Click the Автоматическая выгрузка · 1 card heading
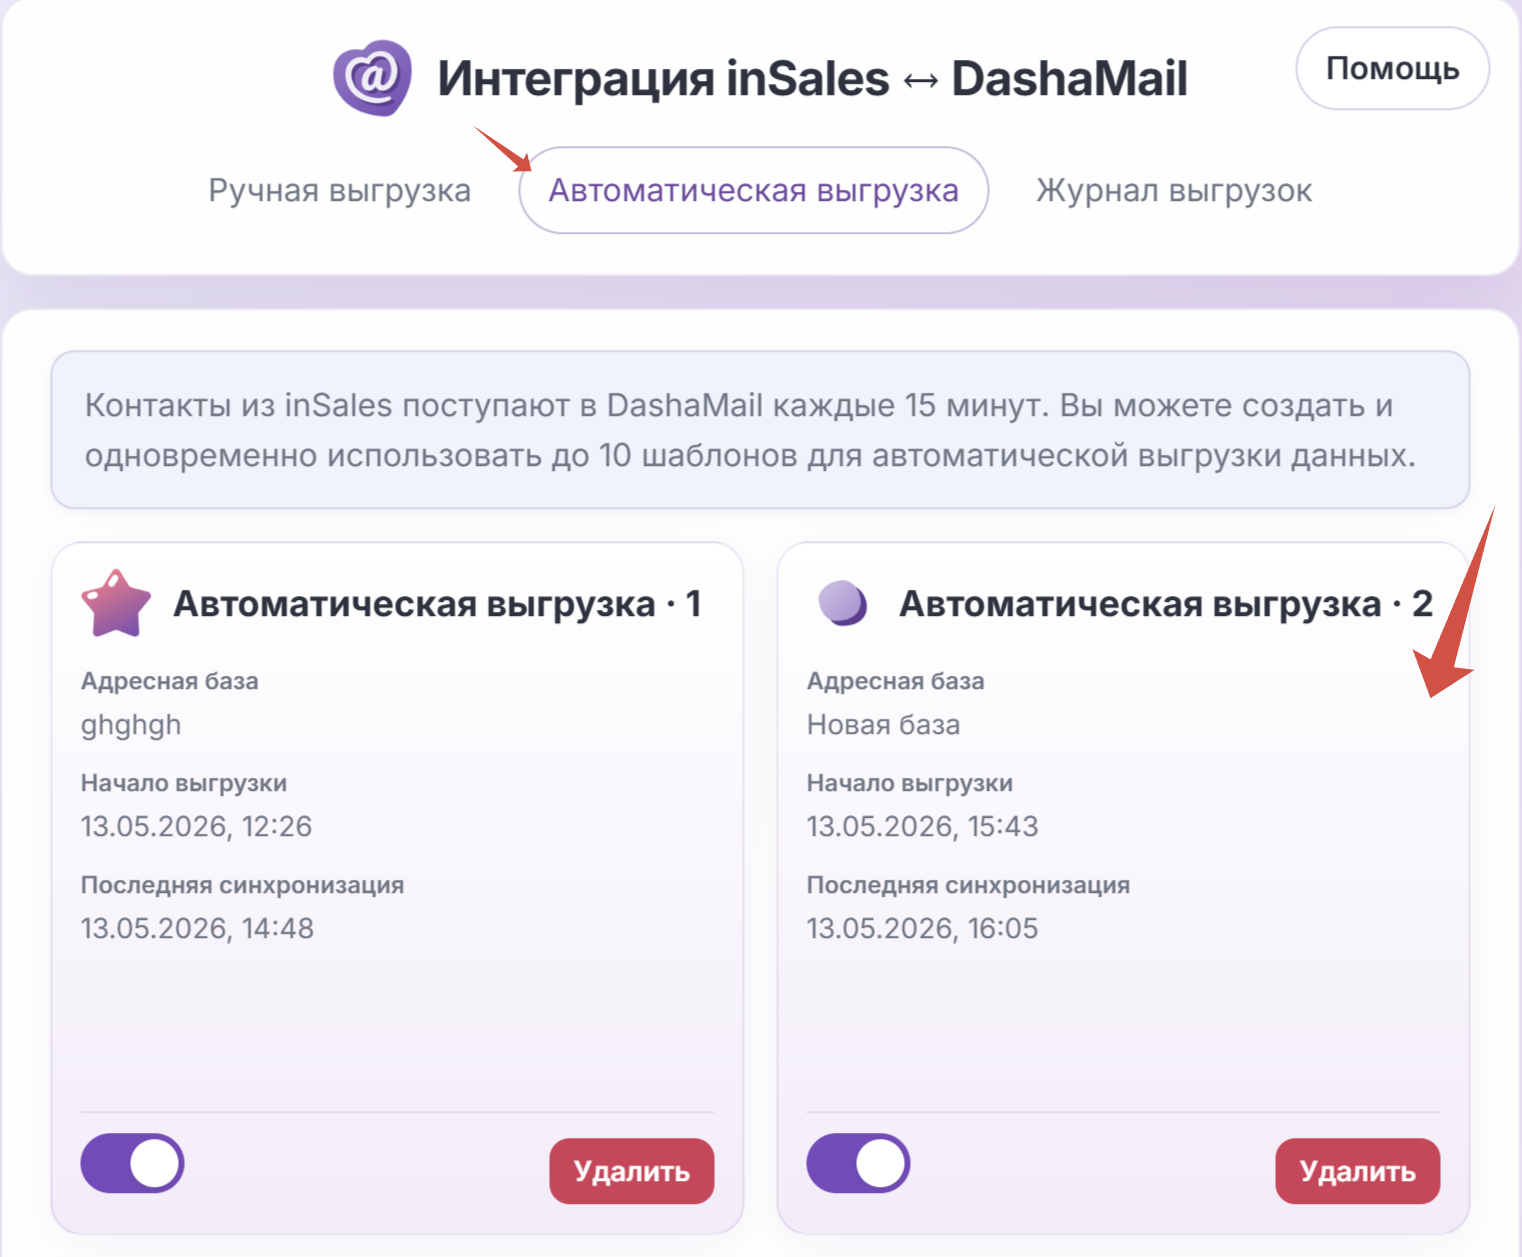Image resolution: width=1522 pixels, height=1257 pixels. [437, 604]
